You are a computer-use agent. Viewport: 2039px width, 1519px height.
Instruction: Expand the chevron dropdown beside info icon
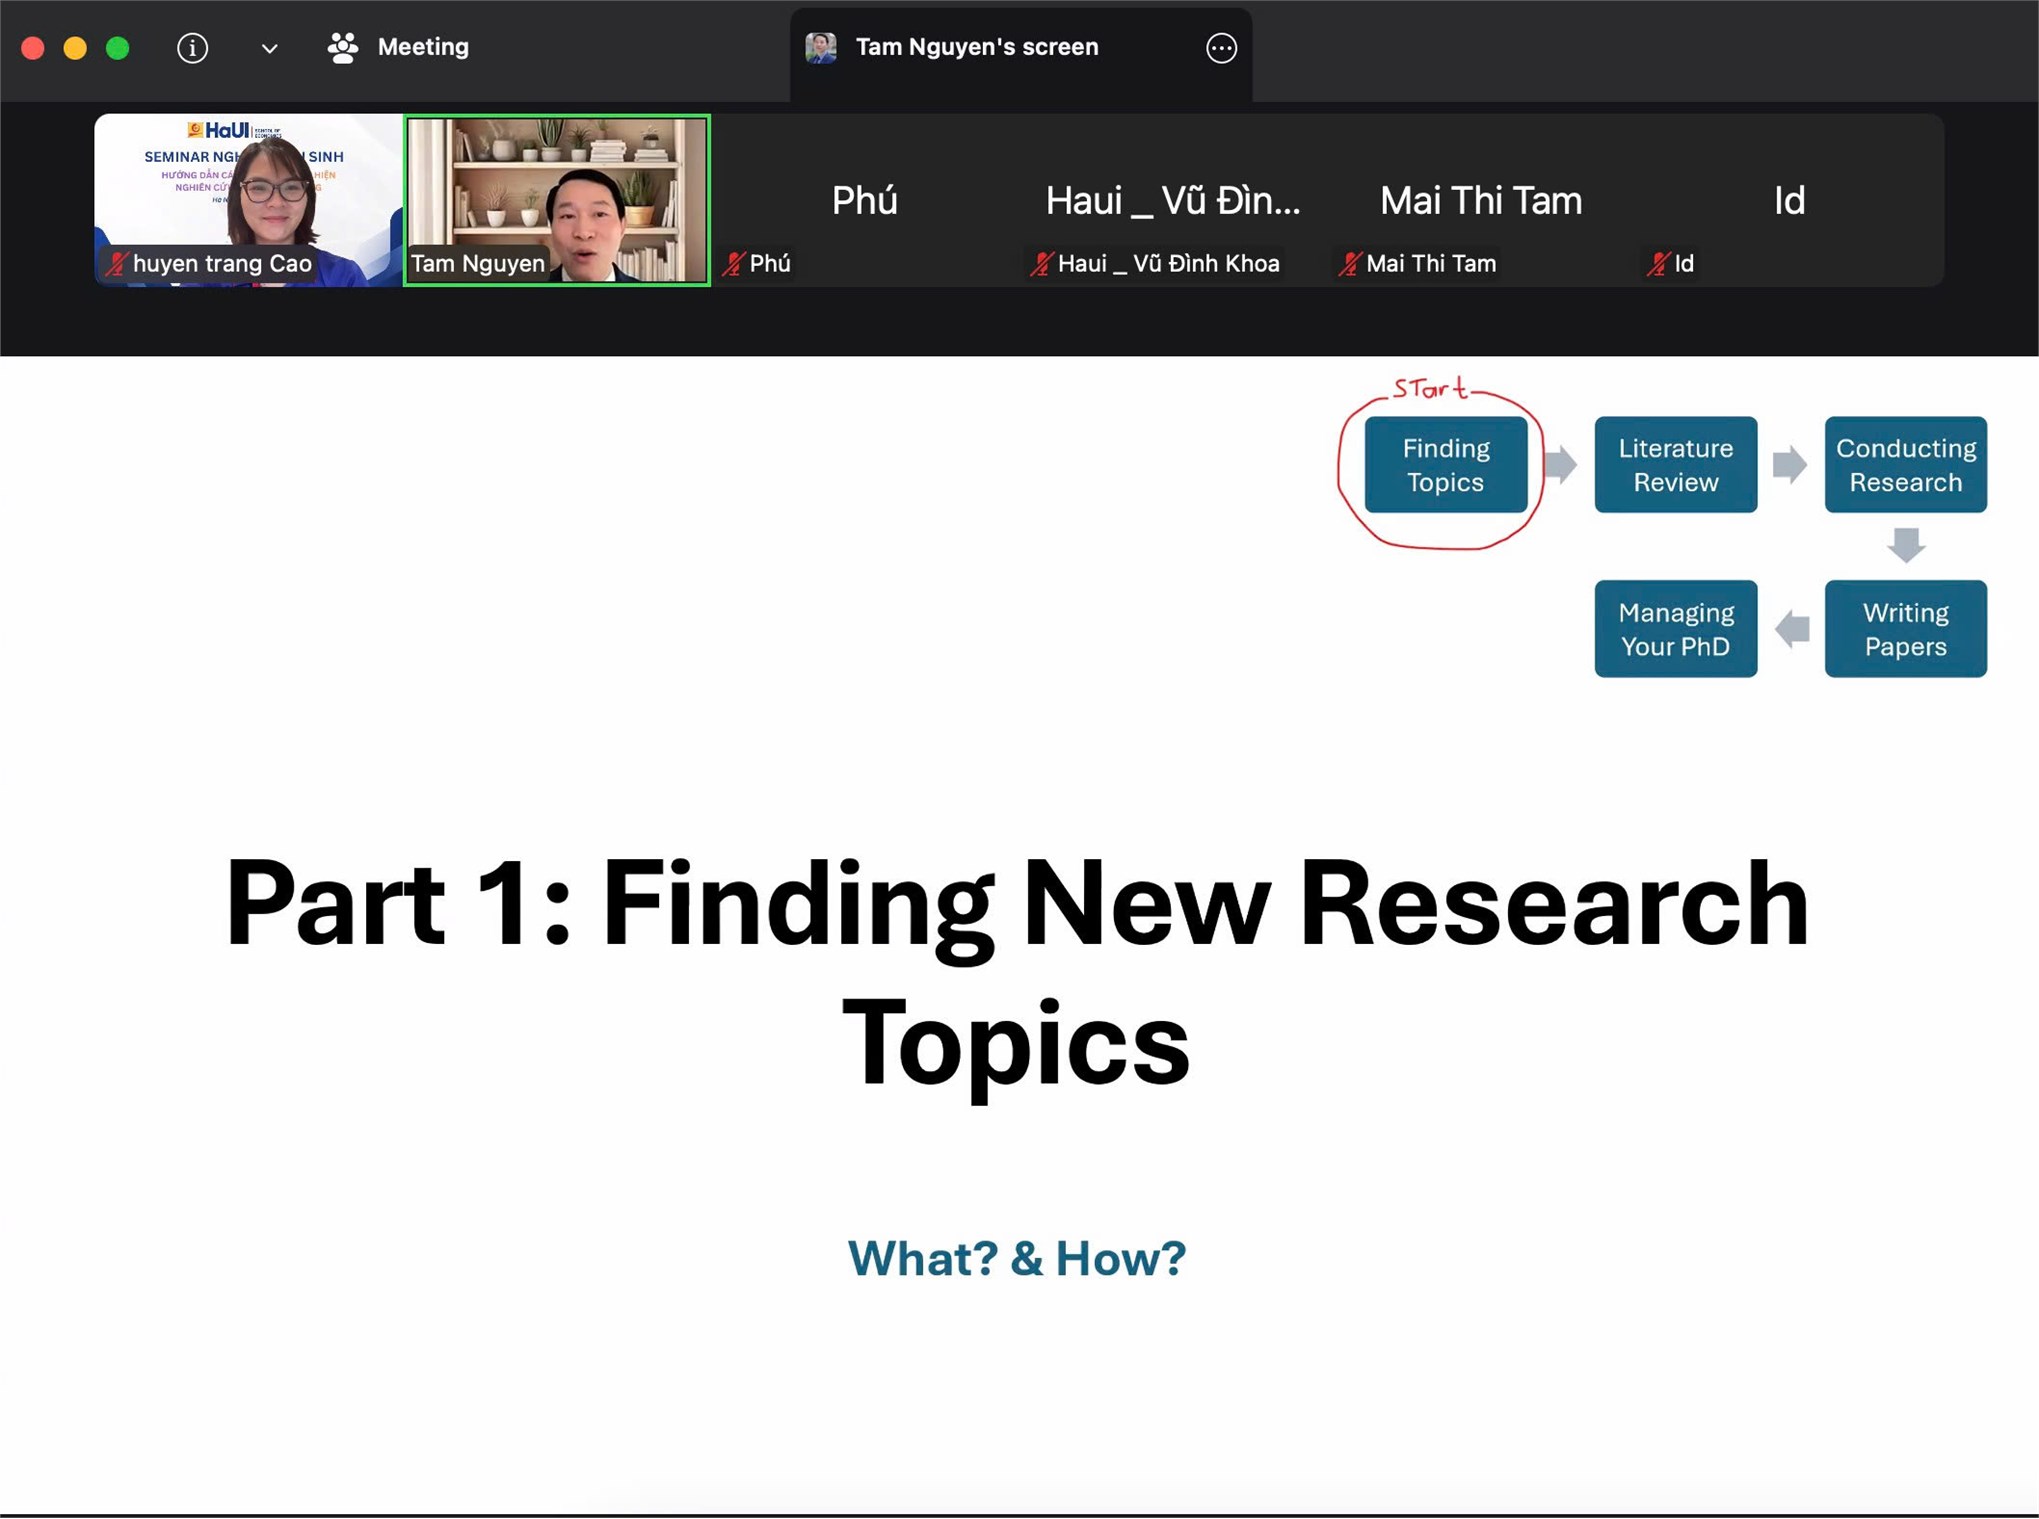269,48
